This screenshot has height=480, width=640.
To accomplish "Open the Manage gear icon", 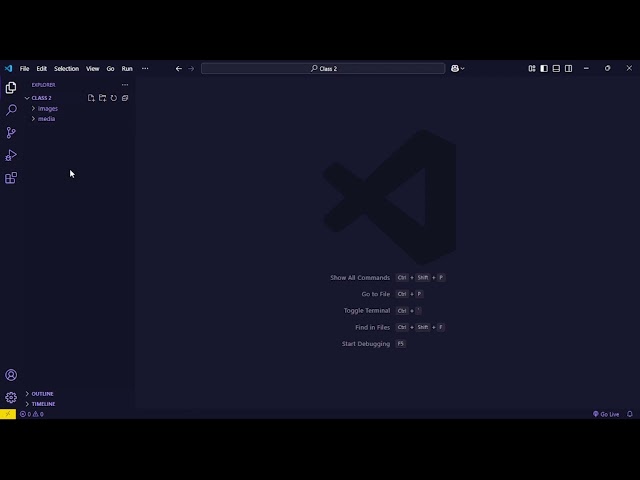I will (x=11, y=397).
